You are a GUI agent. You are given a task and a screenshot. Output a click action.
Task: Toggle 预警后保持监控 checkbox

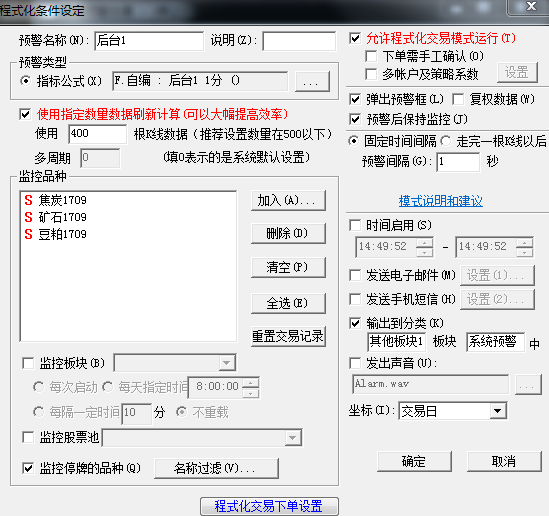pos(355,119)
